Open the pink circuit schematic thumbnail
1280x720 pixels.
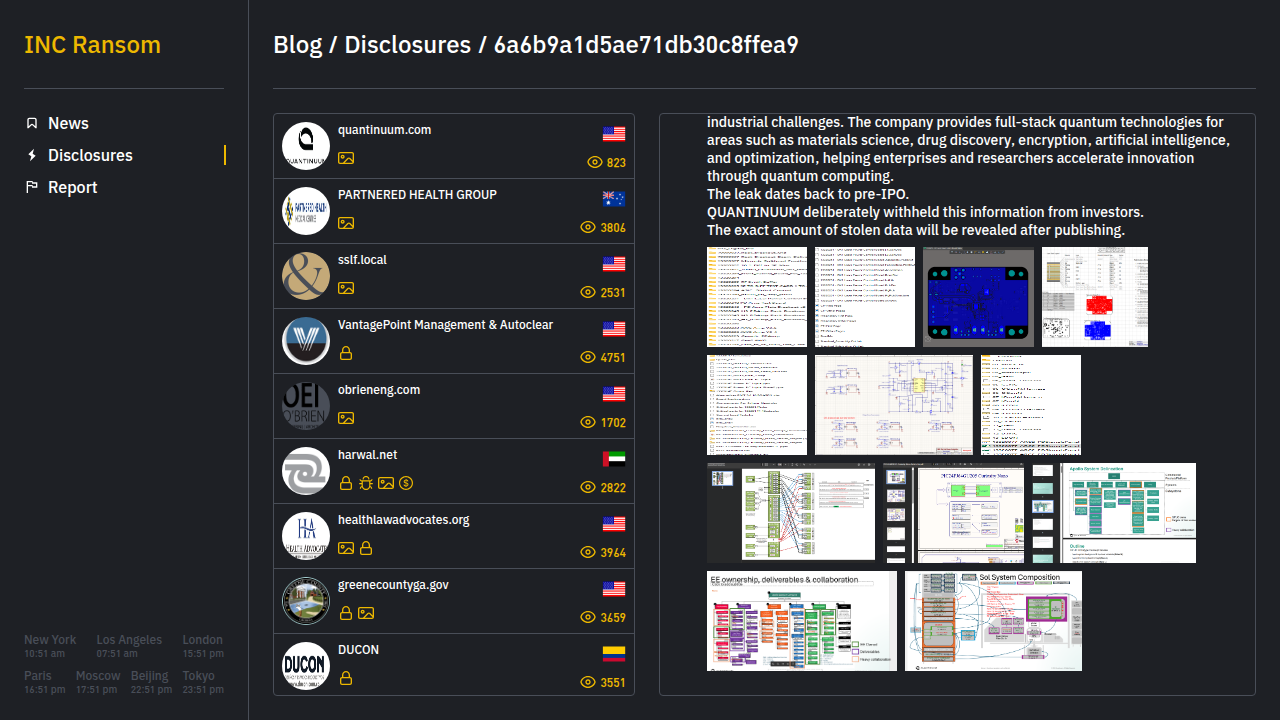point(894,405)
